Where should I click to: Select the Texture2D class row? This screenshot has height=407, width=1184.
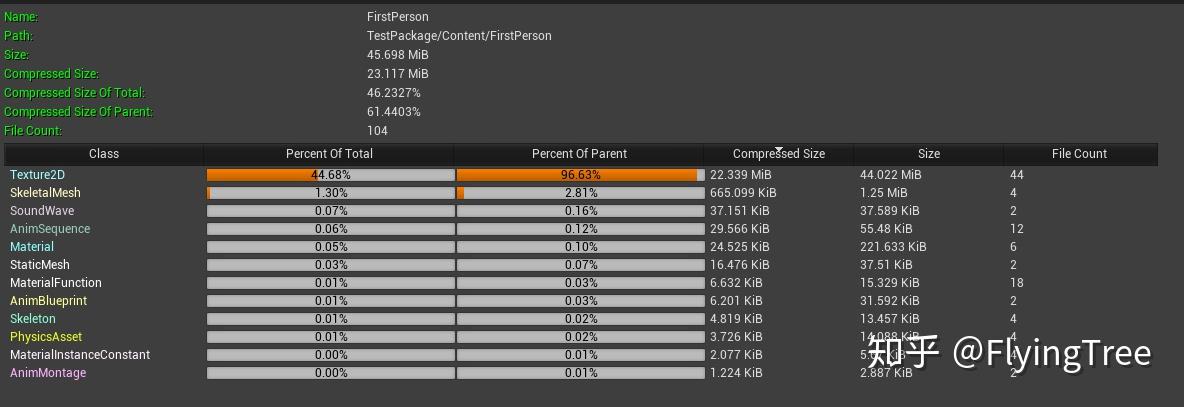37,175
